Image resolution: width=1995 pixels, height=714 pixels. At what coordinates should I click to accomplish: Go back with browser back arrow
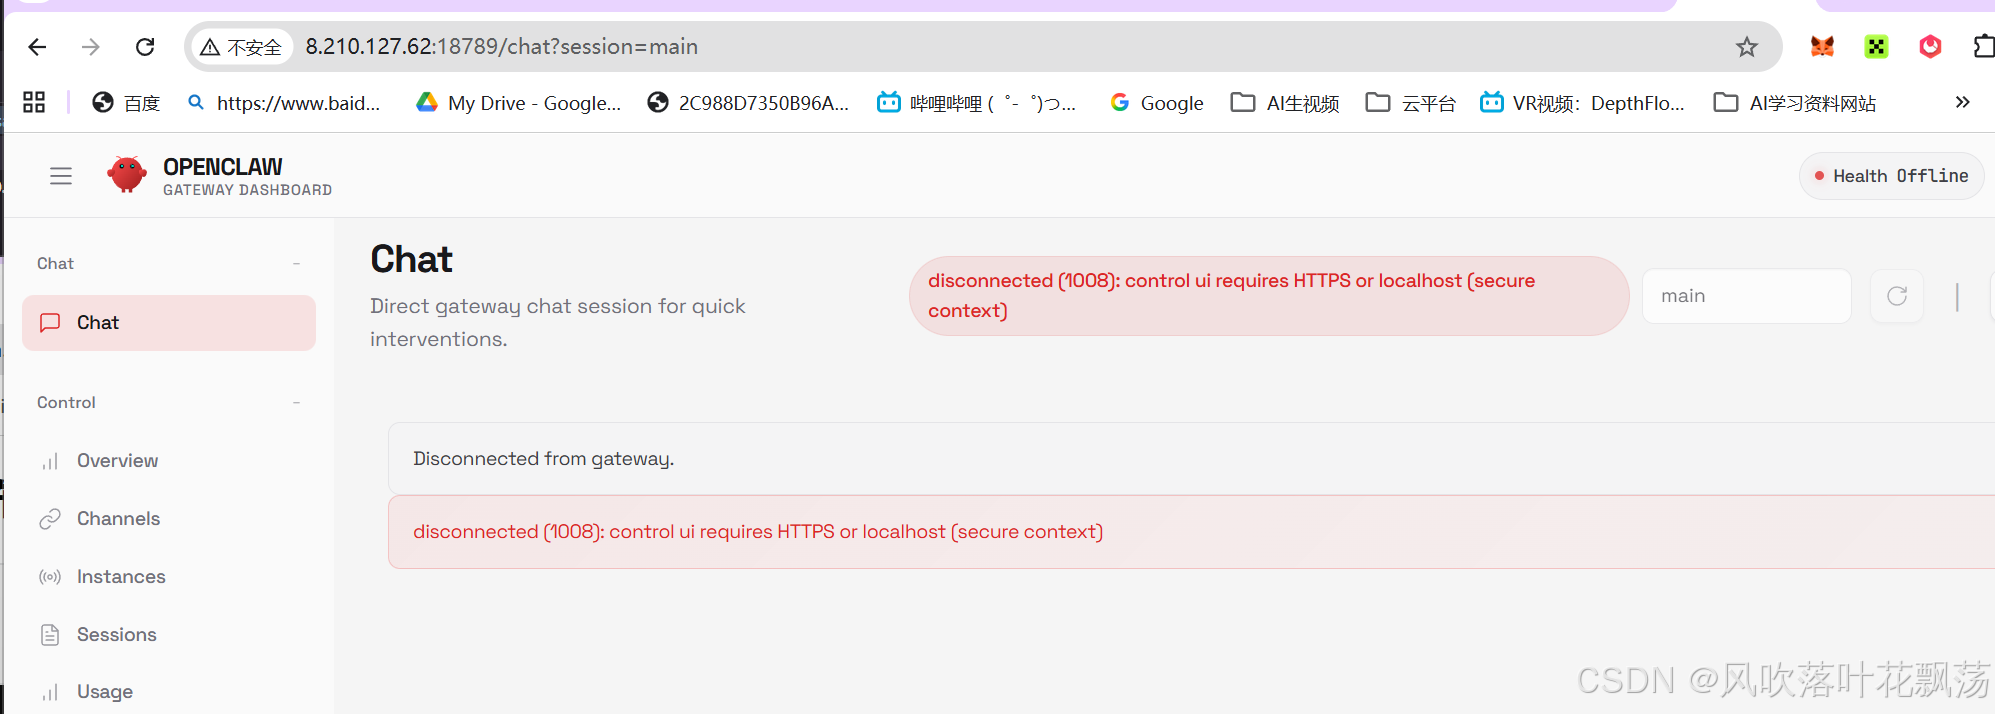coord(37,47)
